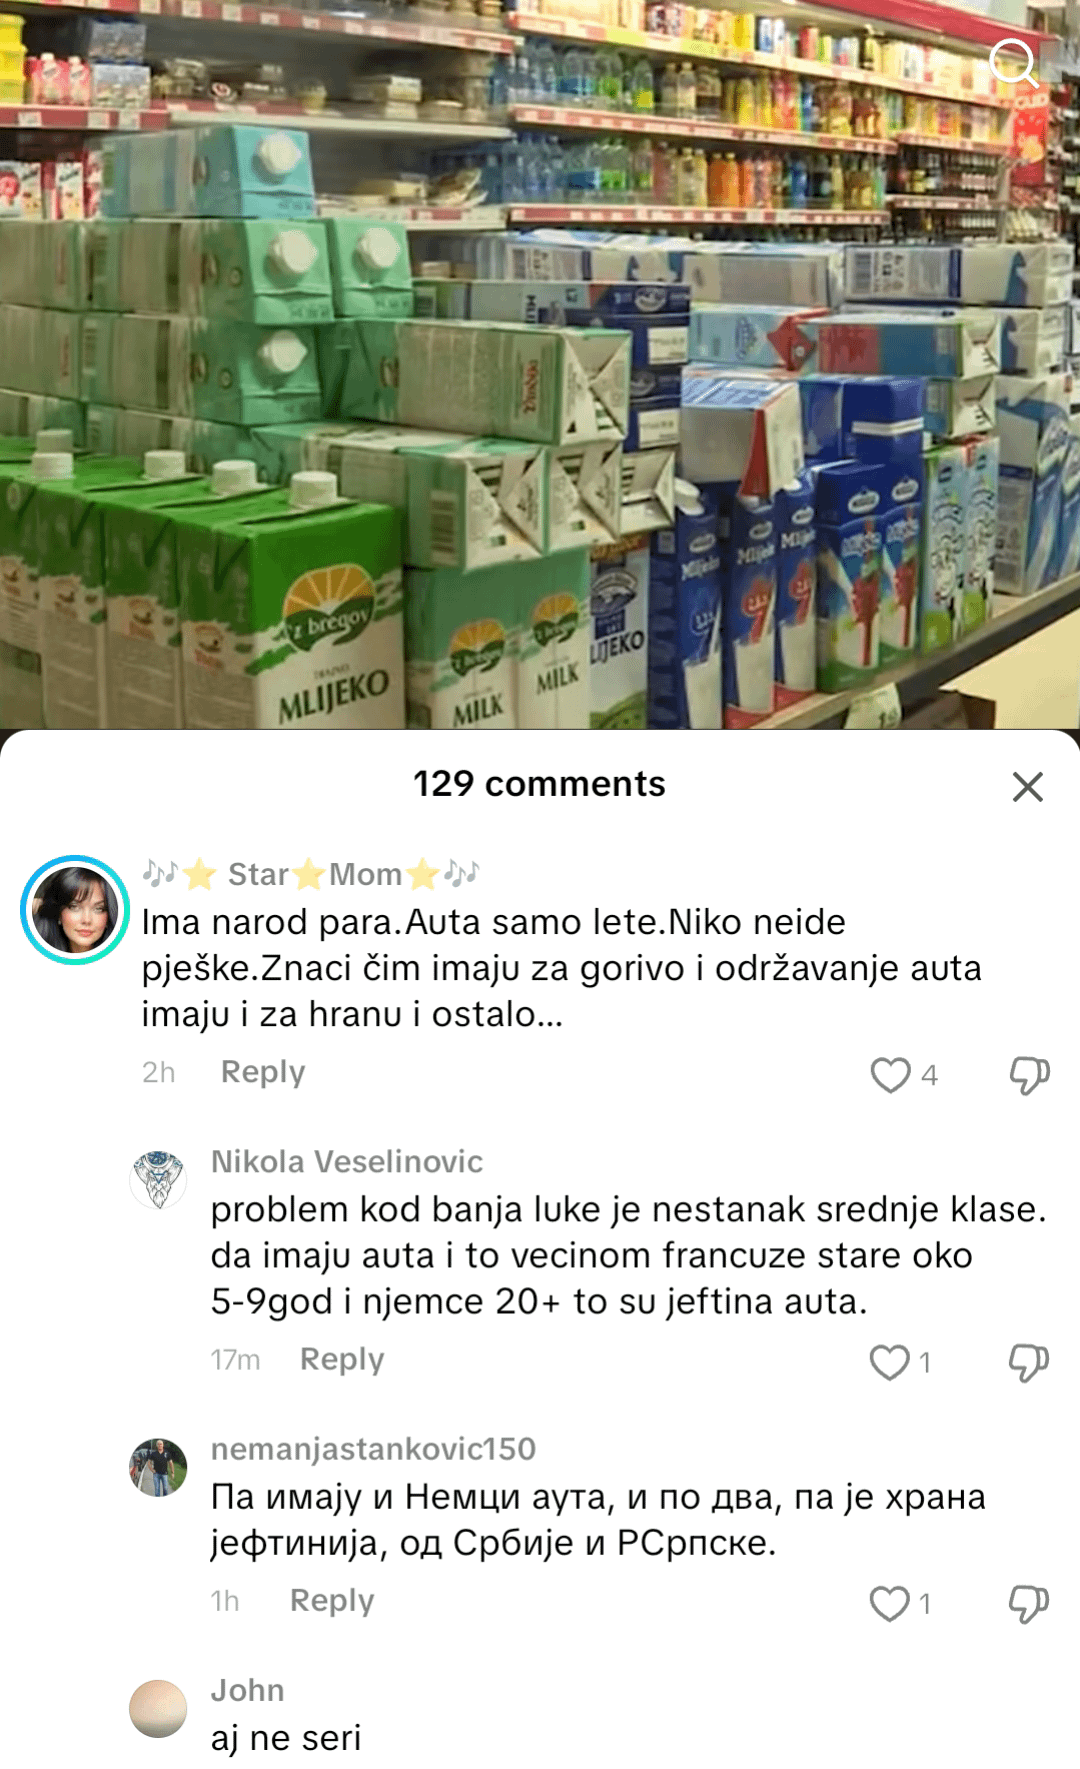1080x1769 pixels.
Task: Dislike Star Mom's comment
Action: click(1029, 1075)
